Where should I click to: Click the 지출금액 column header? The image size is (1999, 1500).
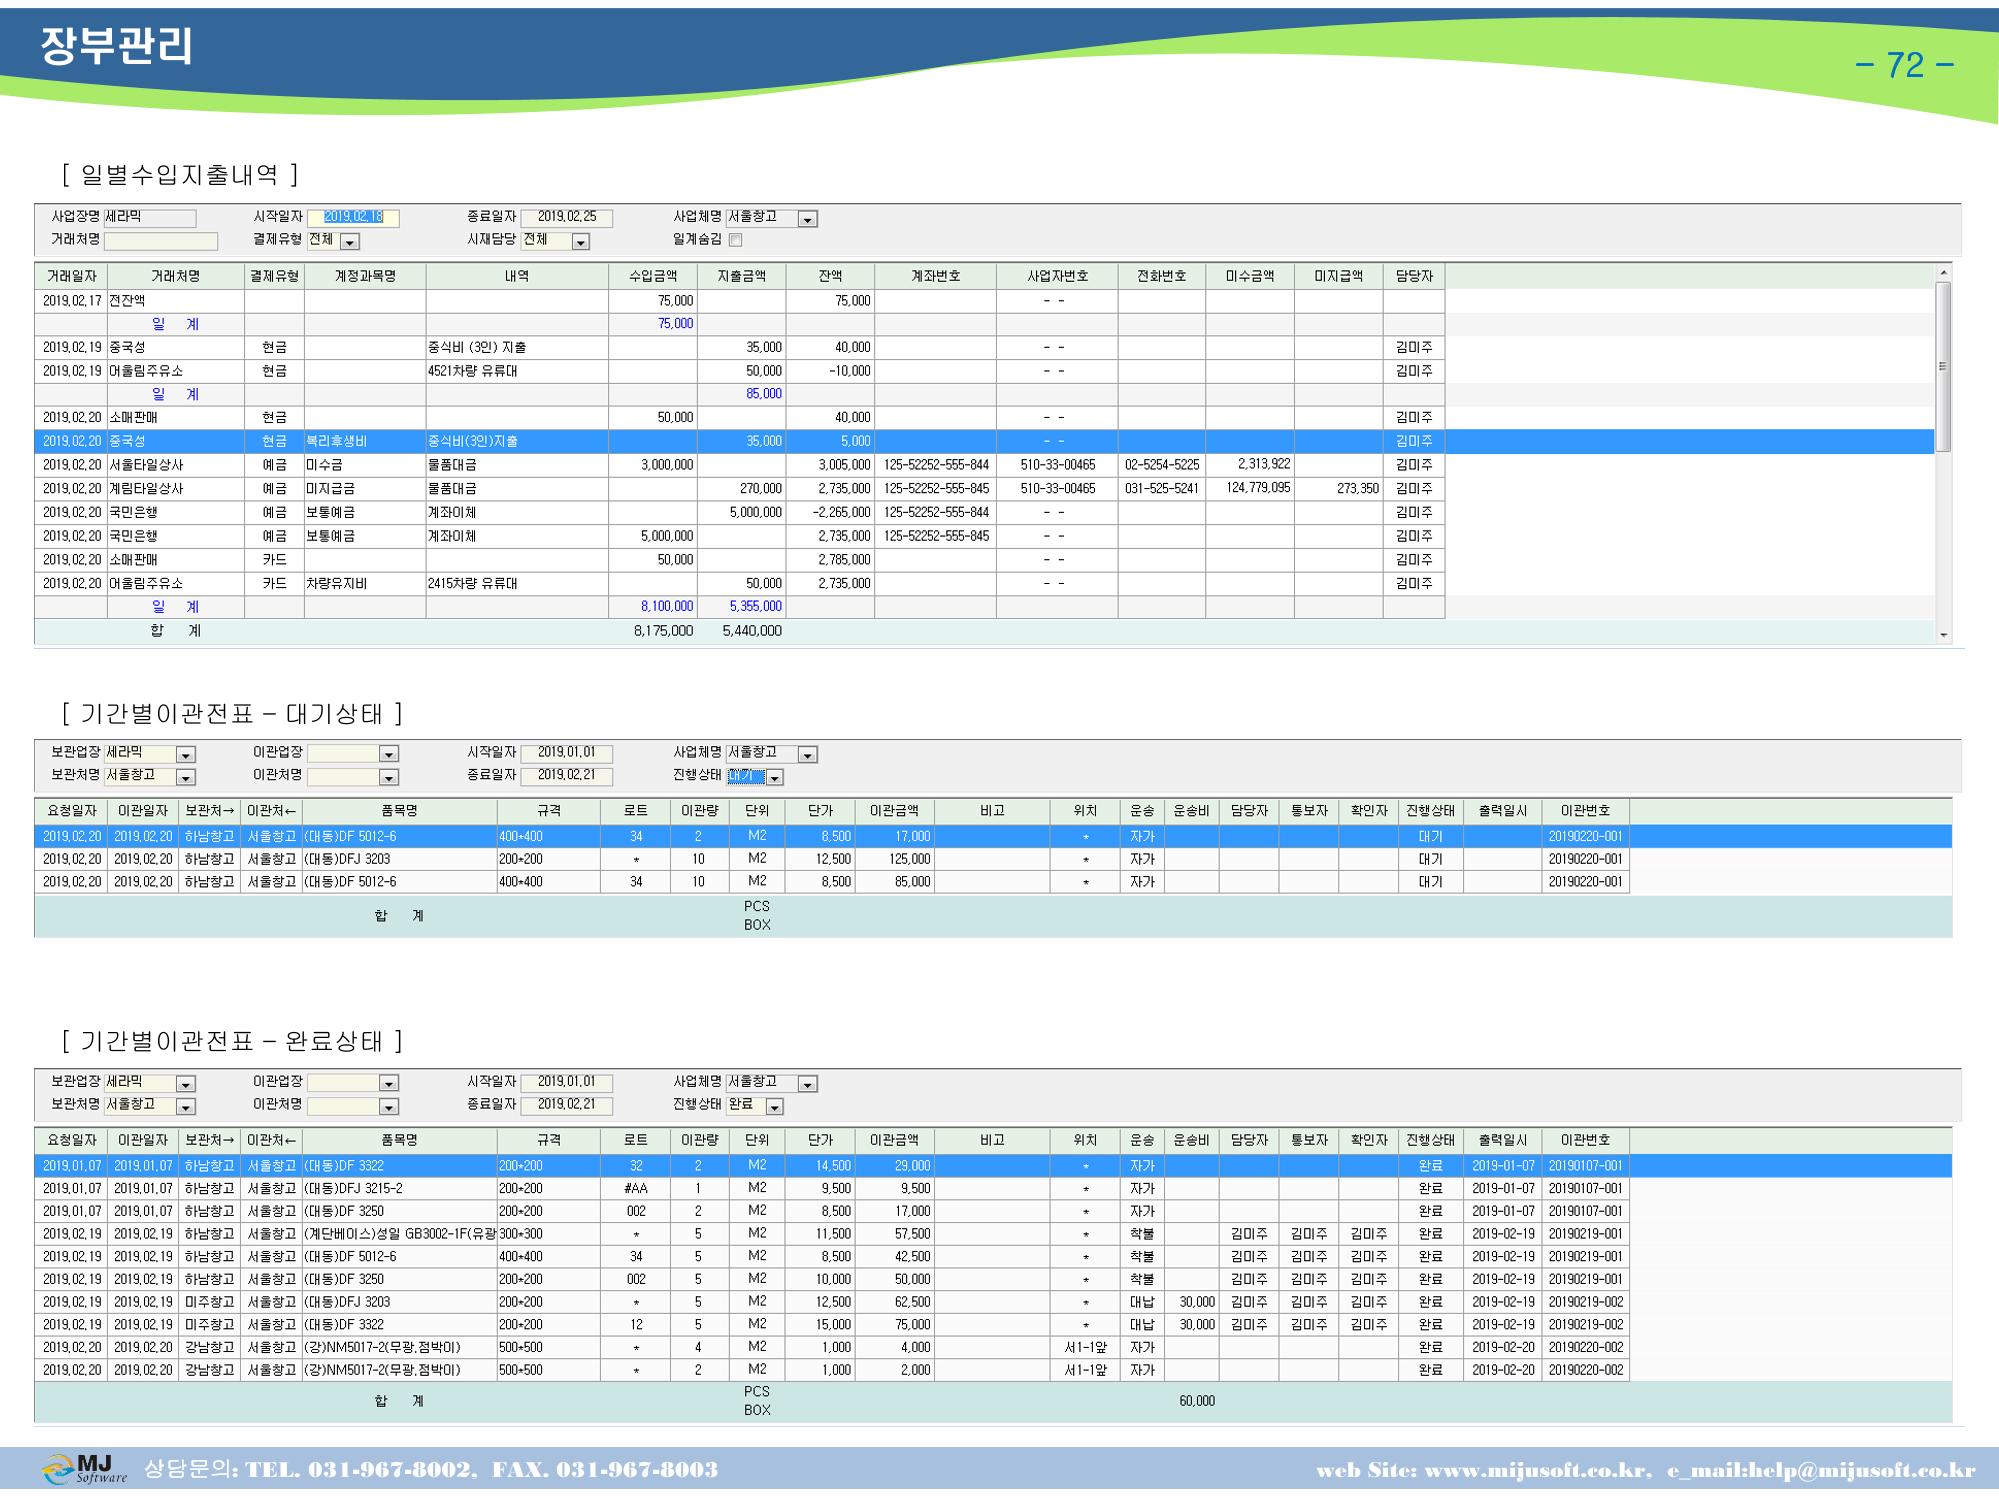[742, 276]
